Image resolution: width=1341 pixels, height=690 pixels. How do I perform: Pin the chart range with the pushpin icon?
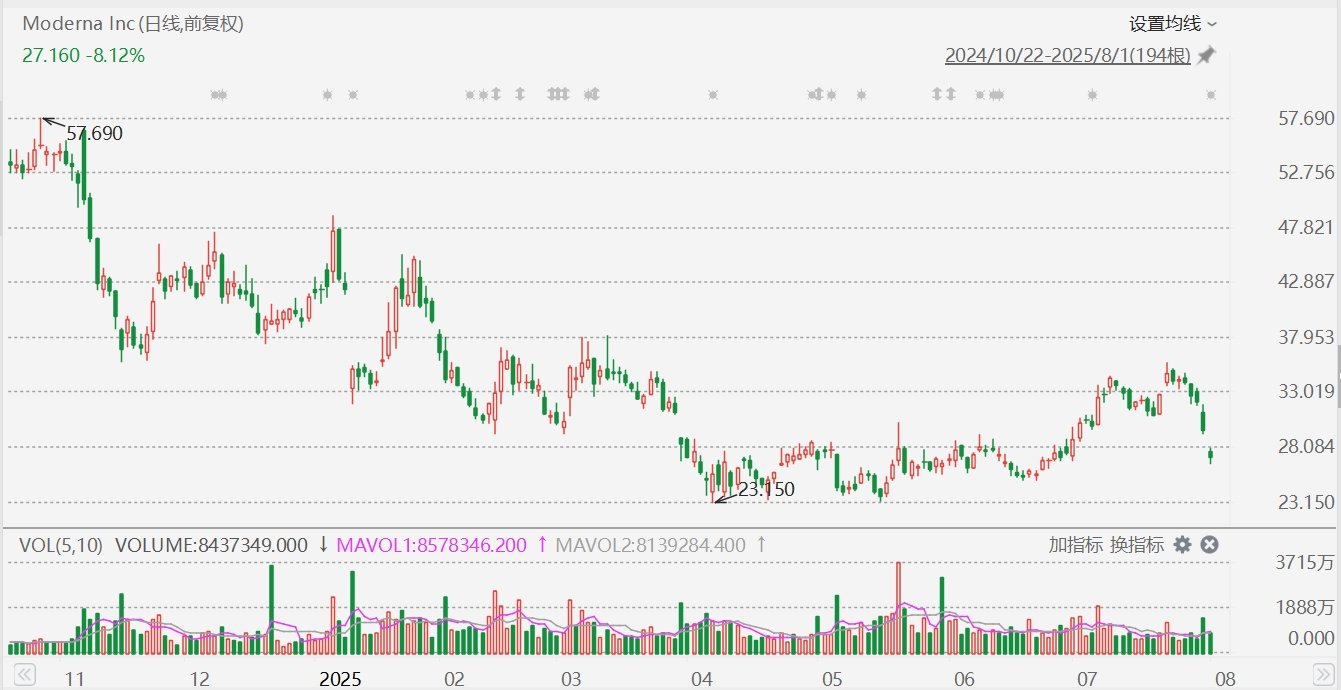click(1207, 56)
